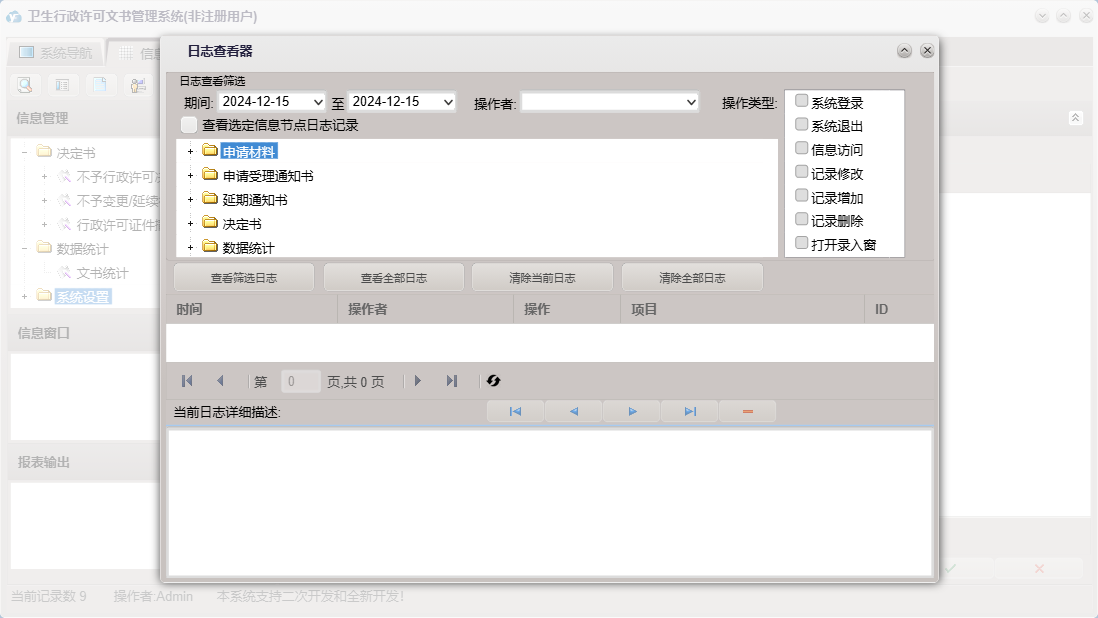Click 查看筛选日志 button
1098x618 pixels.
click(x=244, y=278)
